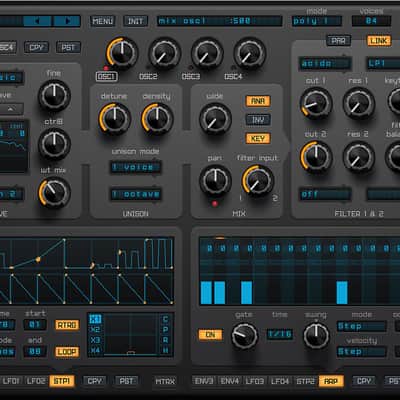The image size is (400, 400).
Task: Toggle the ANA button
Action: click(258, 101)
